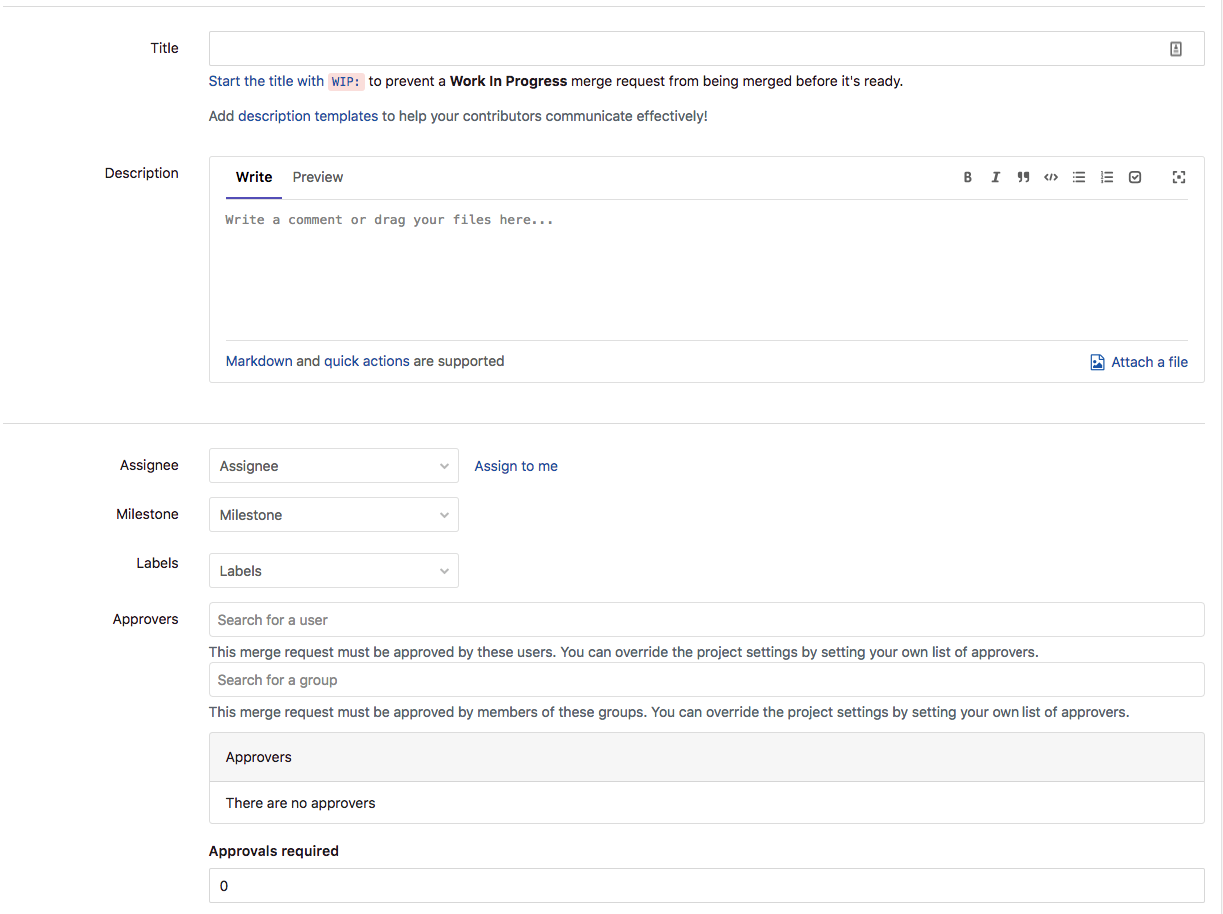Click the icon inside the Title field
This screenshot has height=914, width=1223.
click(1176, 48)
